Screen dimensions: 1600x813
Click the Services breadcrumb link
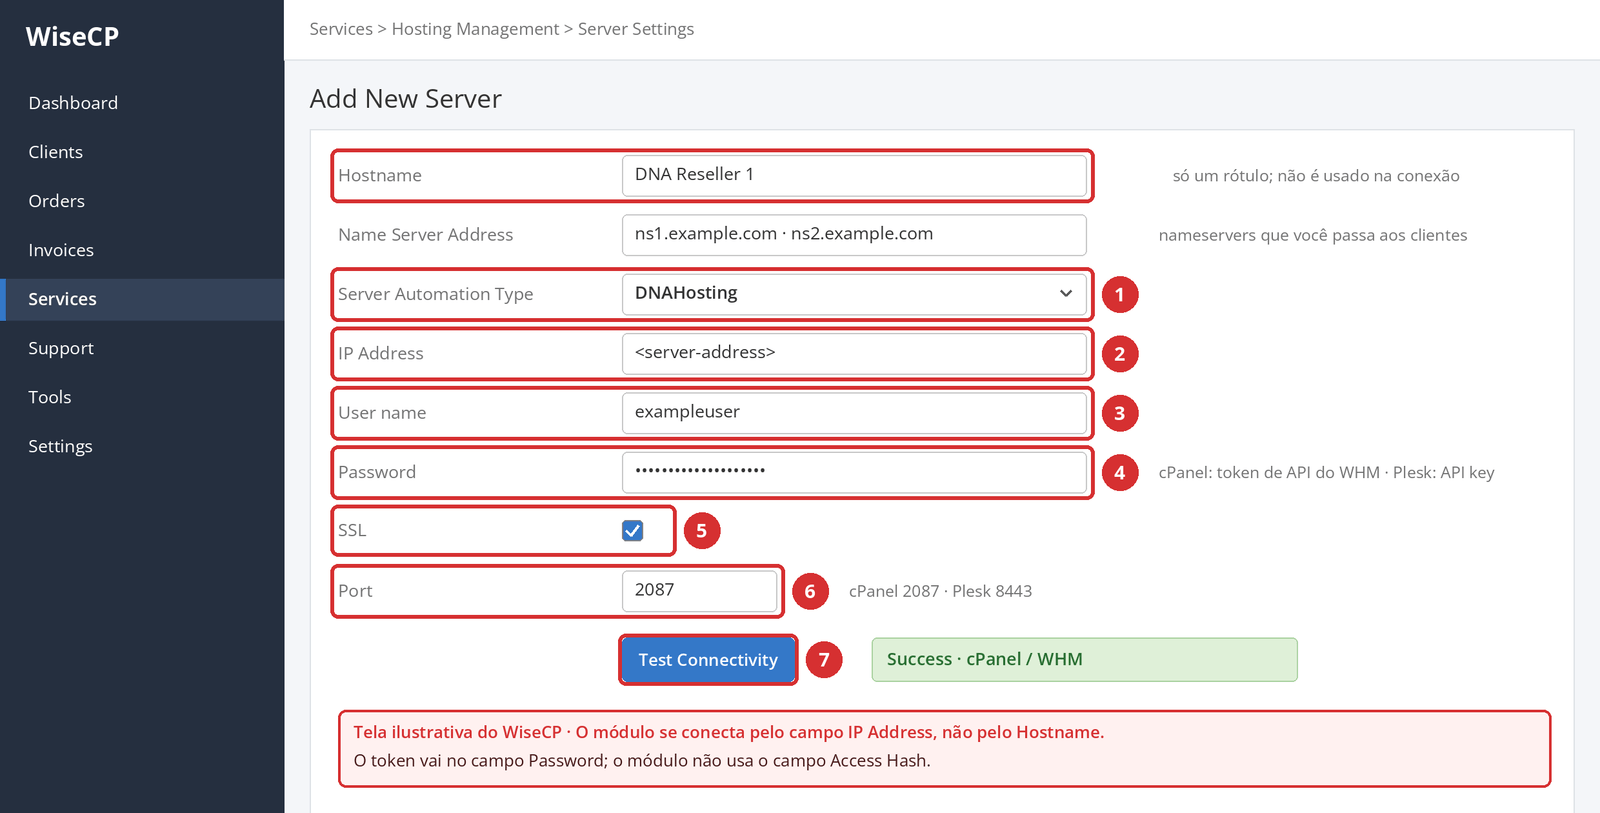point(341,29)
